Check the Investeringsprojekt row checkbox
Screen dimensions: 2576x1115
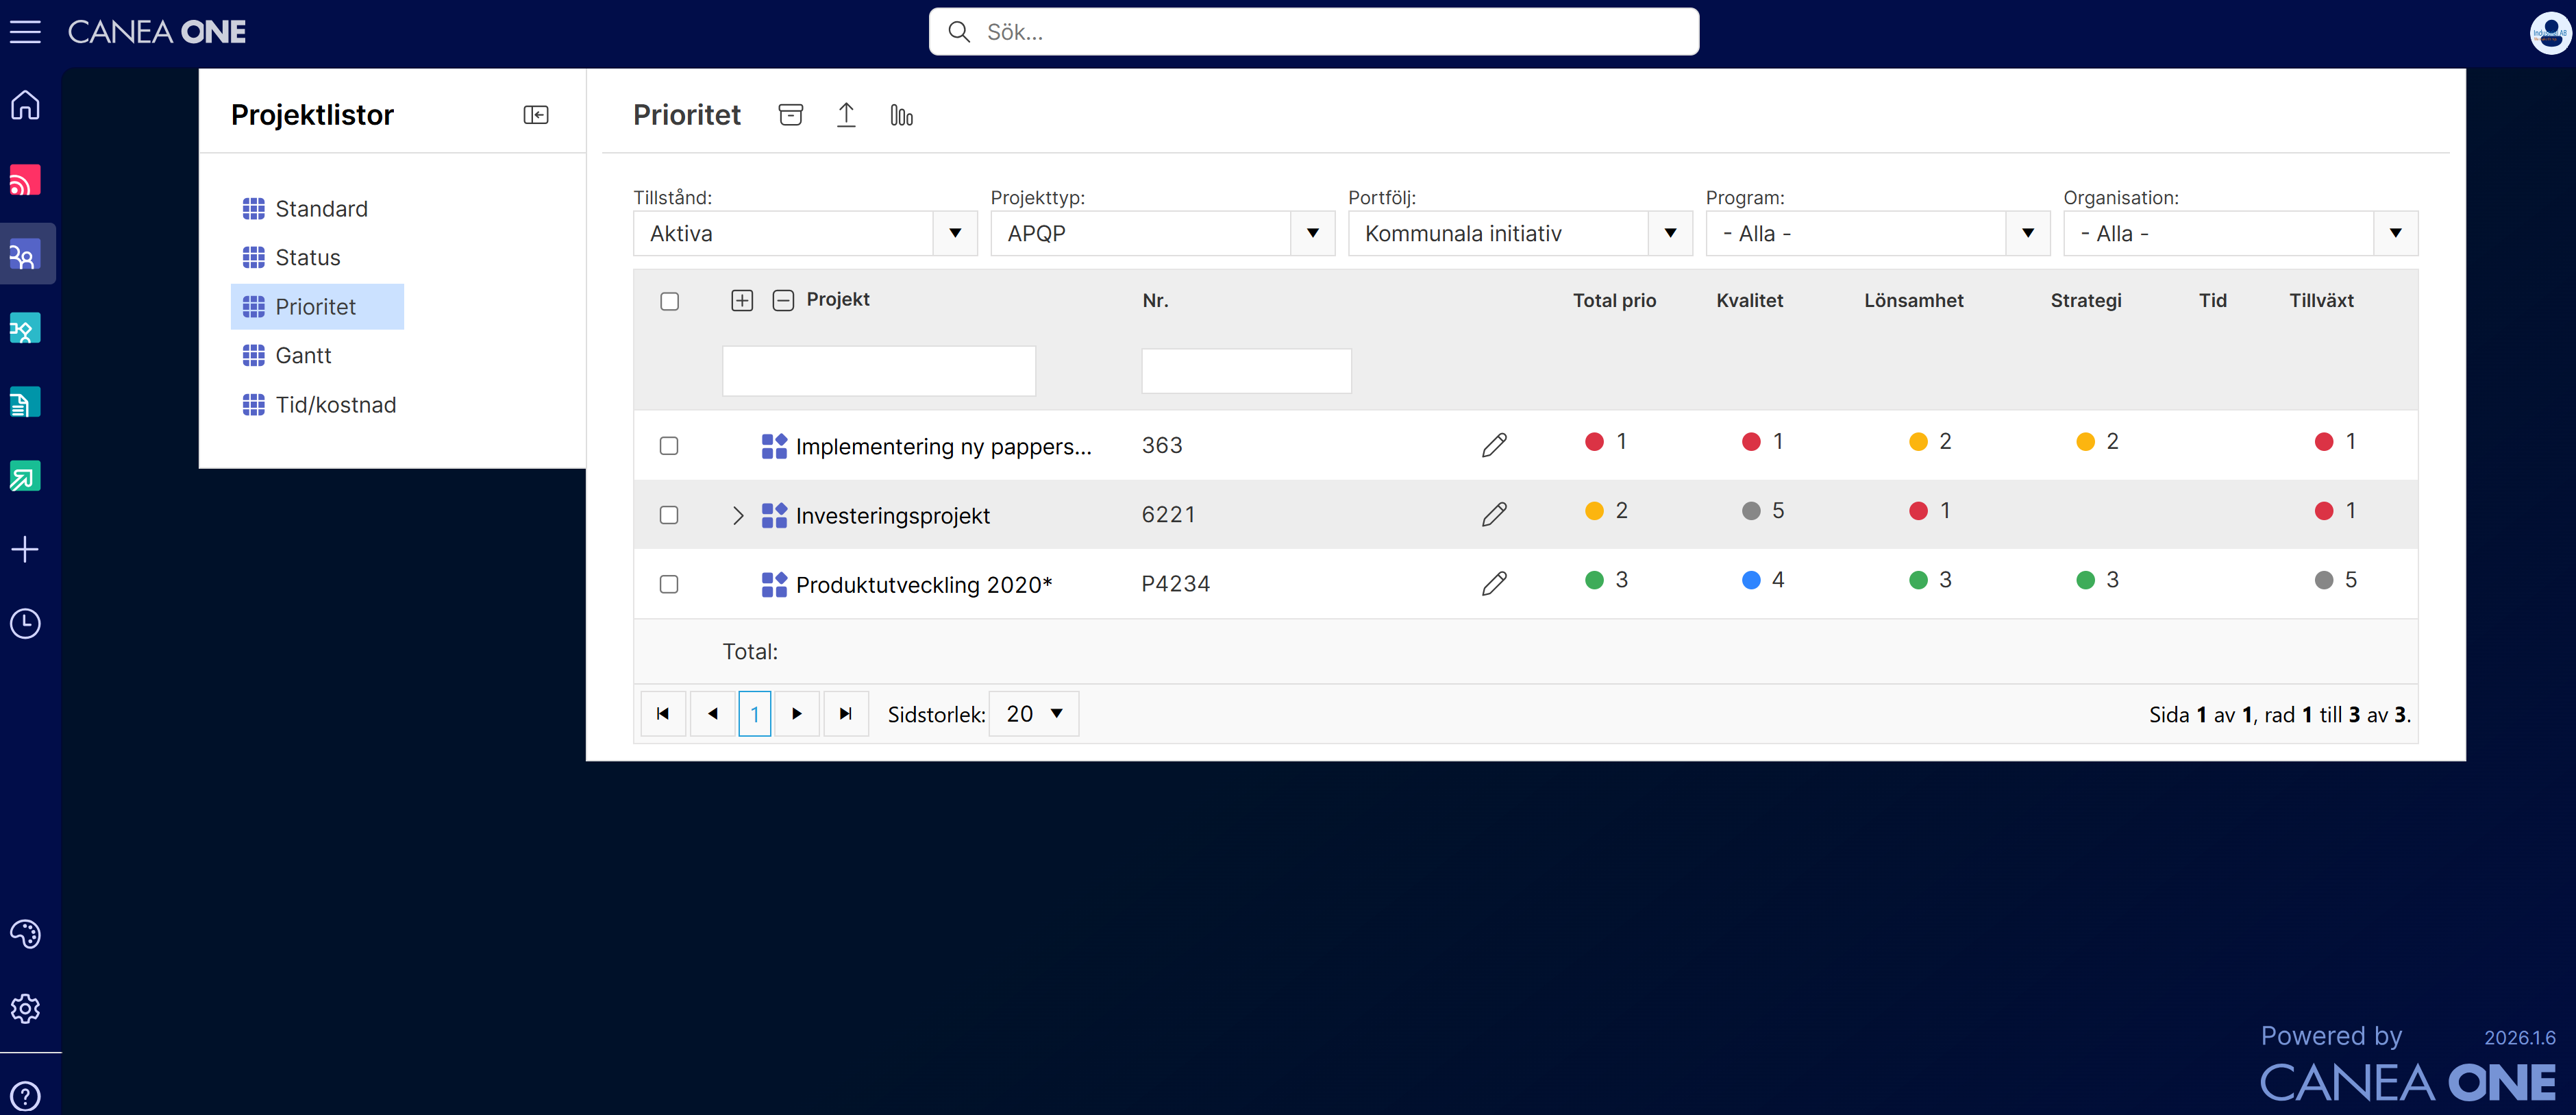(669, 515)
